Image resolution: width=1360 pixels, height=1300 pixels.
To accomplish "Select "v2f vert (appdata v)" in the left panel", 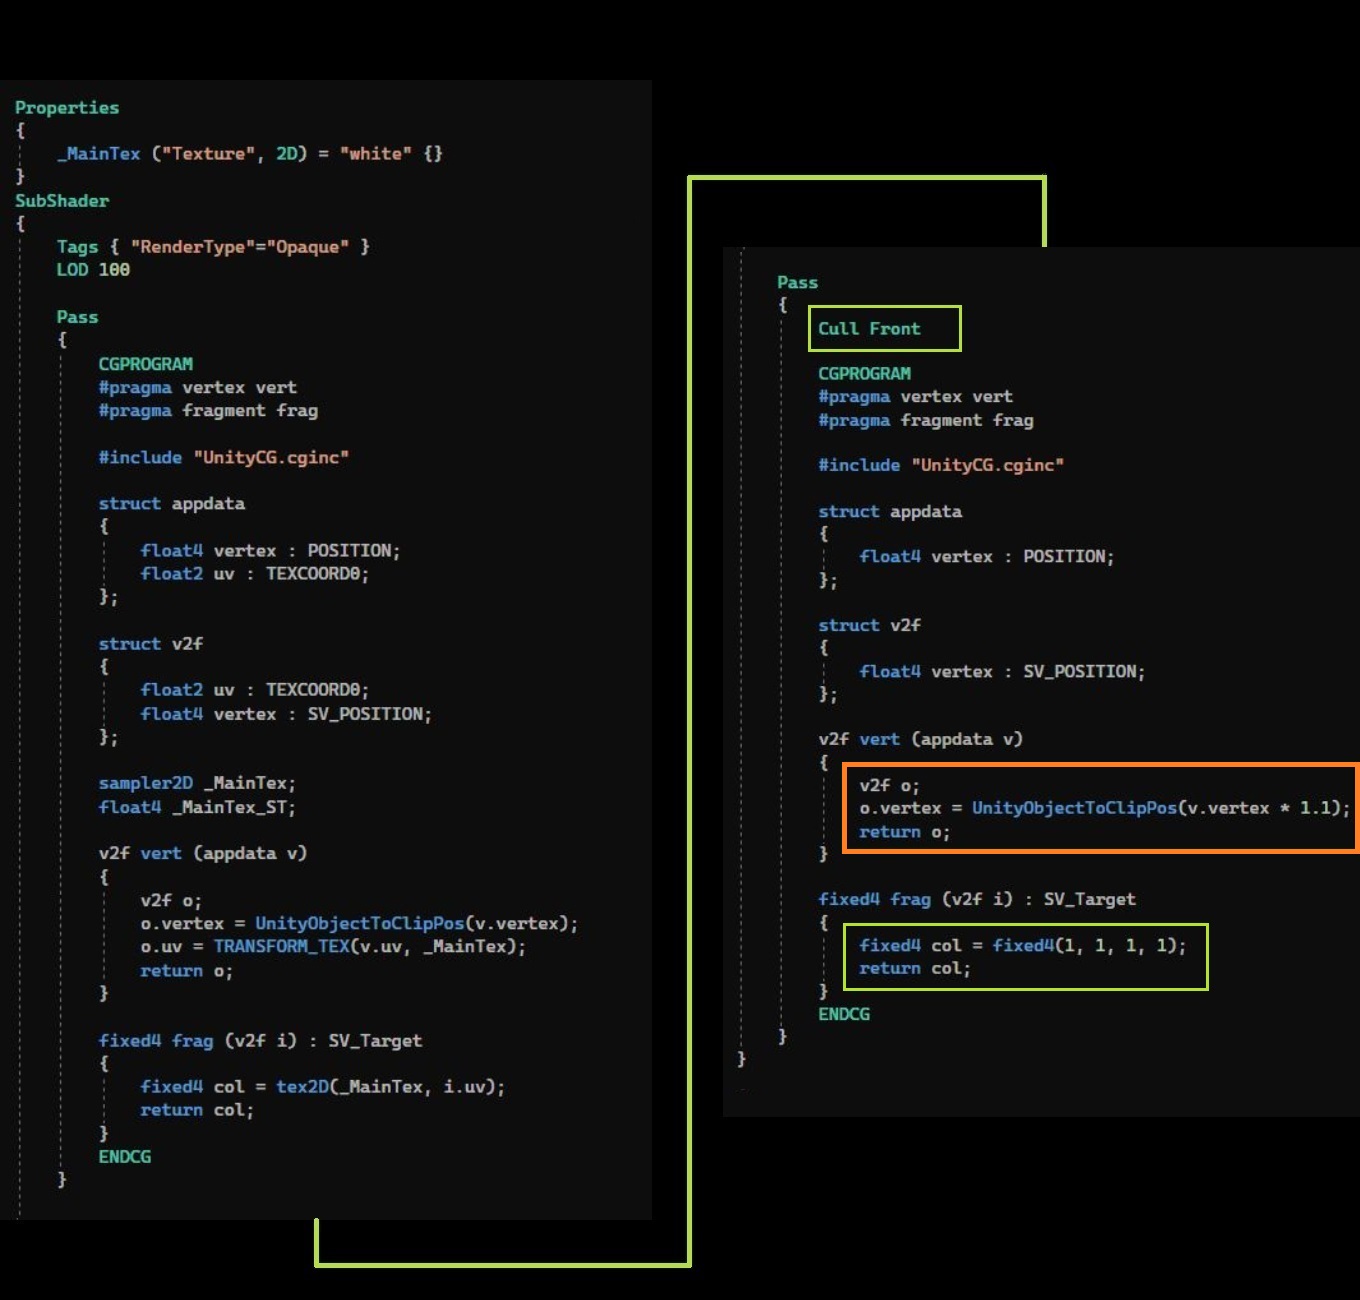I will pos(203,852).
